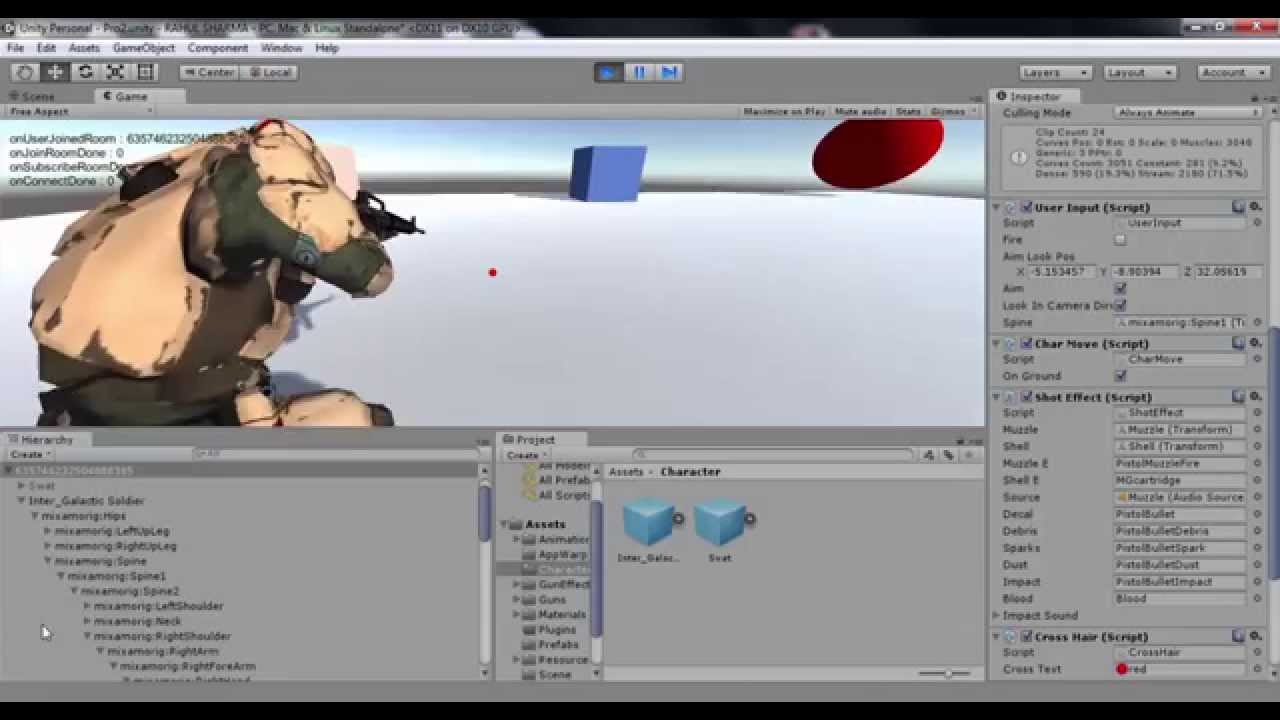Expand the mixamorig:Neck node
Screen dimensions: 1280x720
click(x=87, y=621)
